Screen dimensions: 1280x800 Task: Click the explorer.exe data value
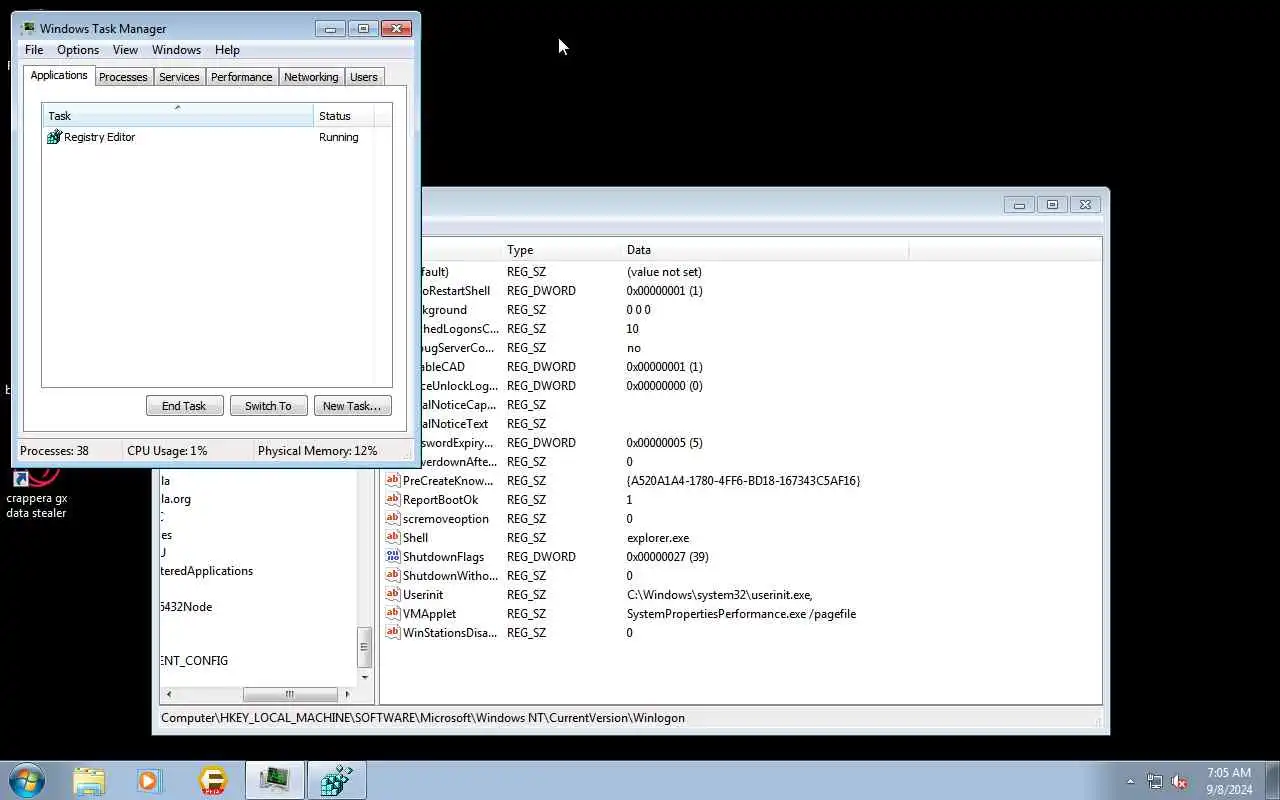tap(658, 538)
